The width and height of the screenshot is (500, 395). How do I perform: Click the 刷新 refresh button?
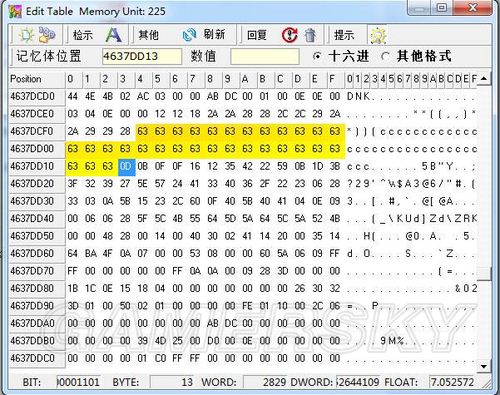215,34
